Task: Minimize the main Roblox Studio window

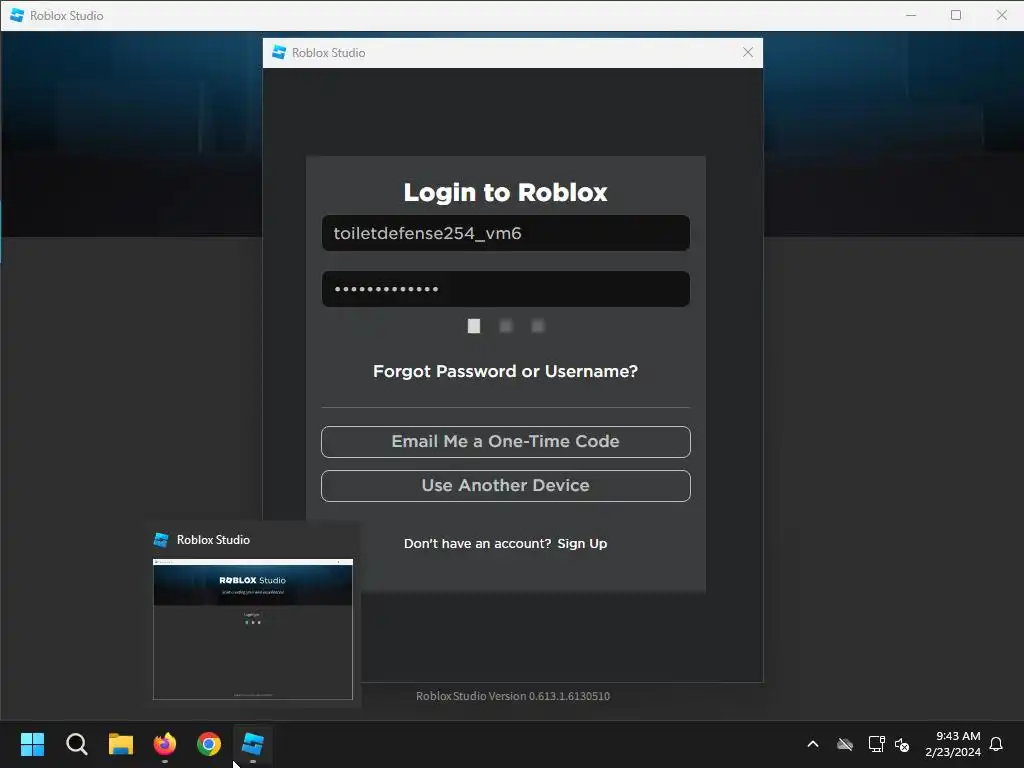Action: pyautogui.click(x=911, y=15)
